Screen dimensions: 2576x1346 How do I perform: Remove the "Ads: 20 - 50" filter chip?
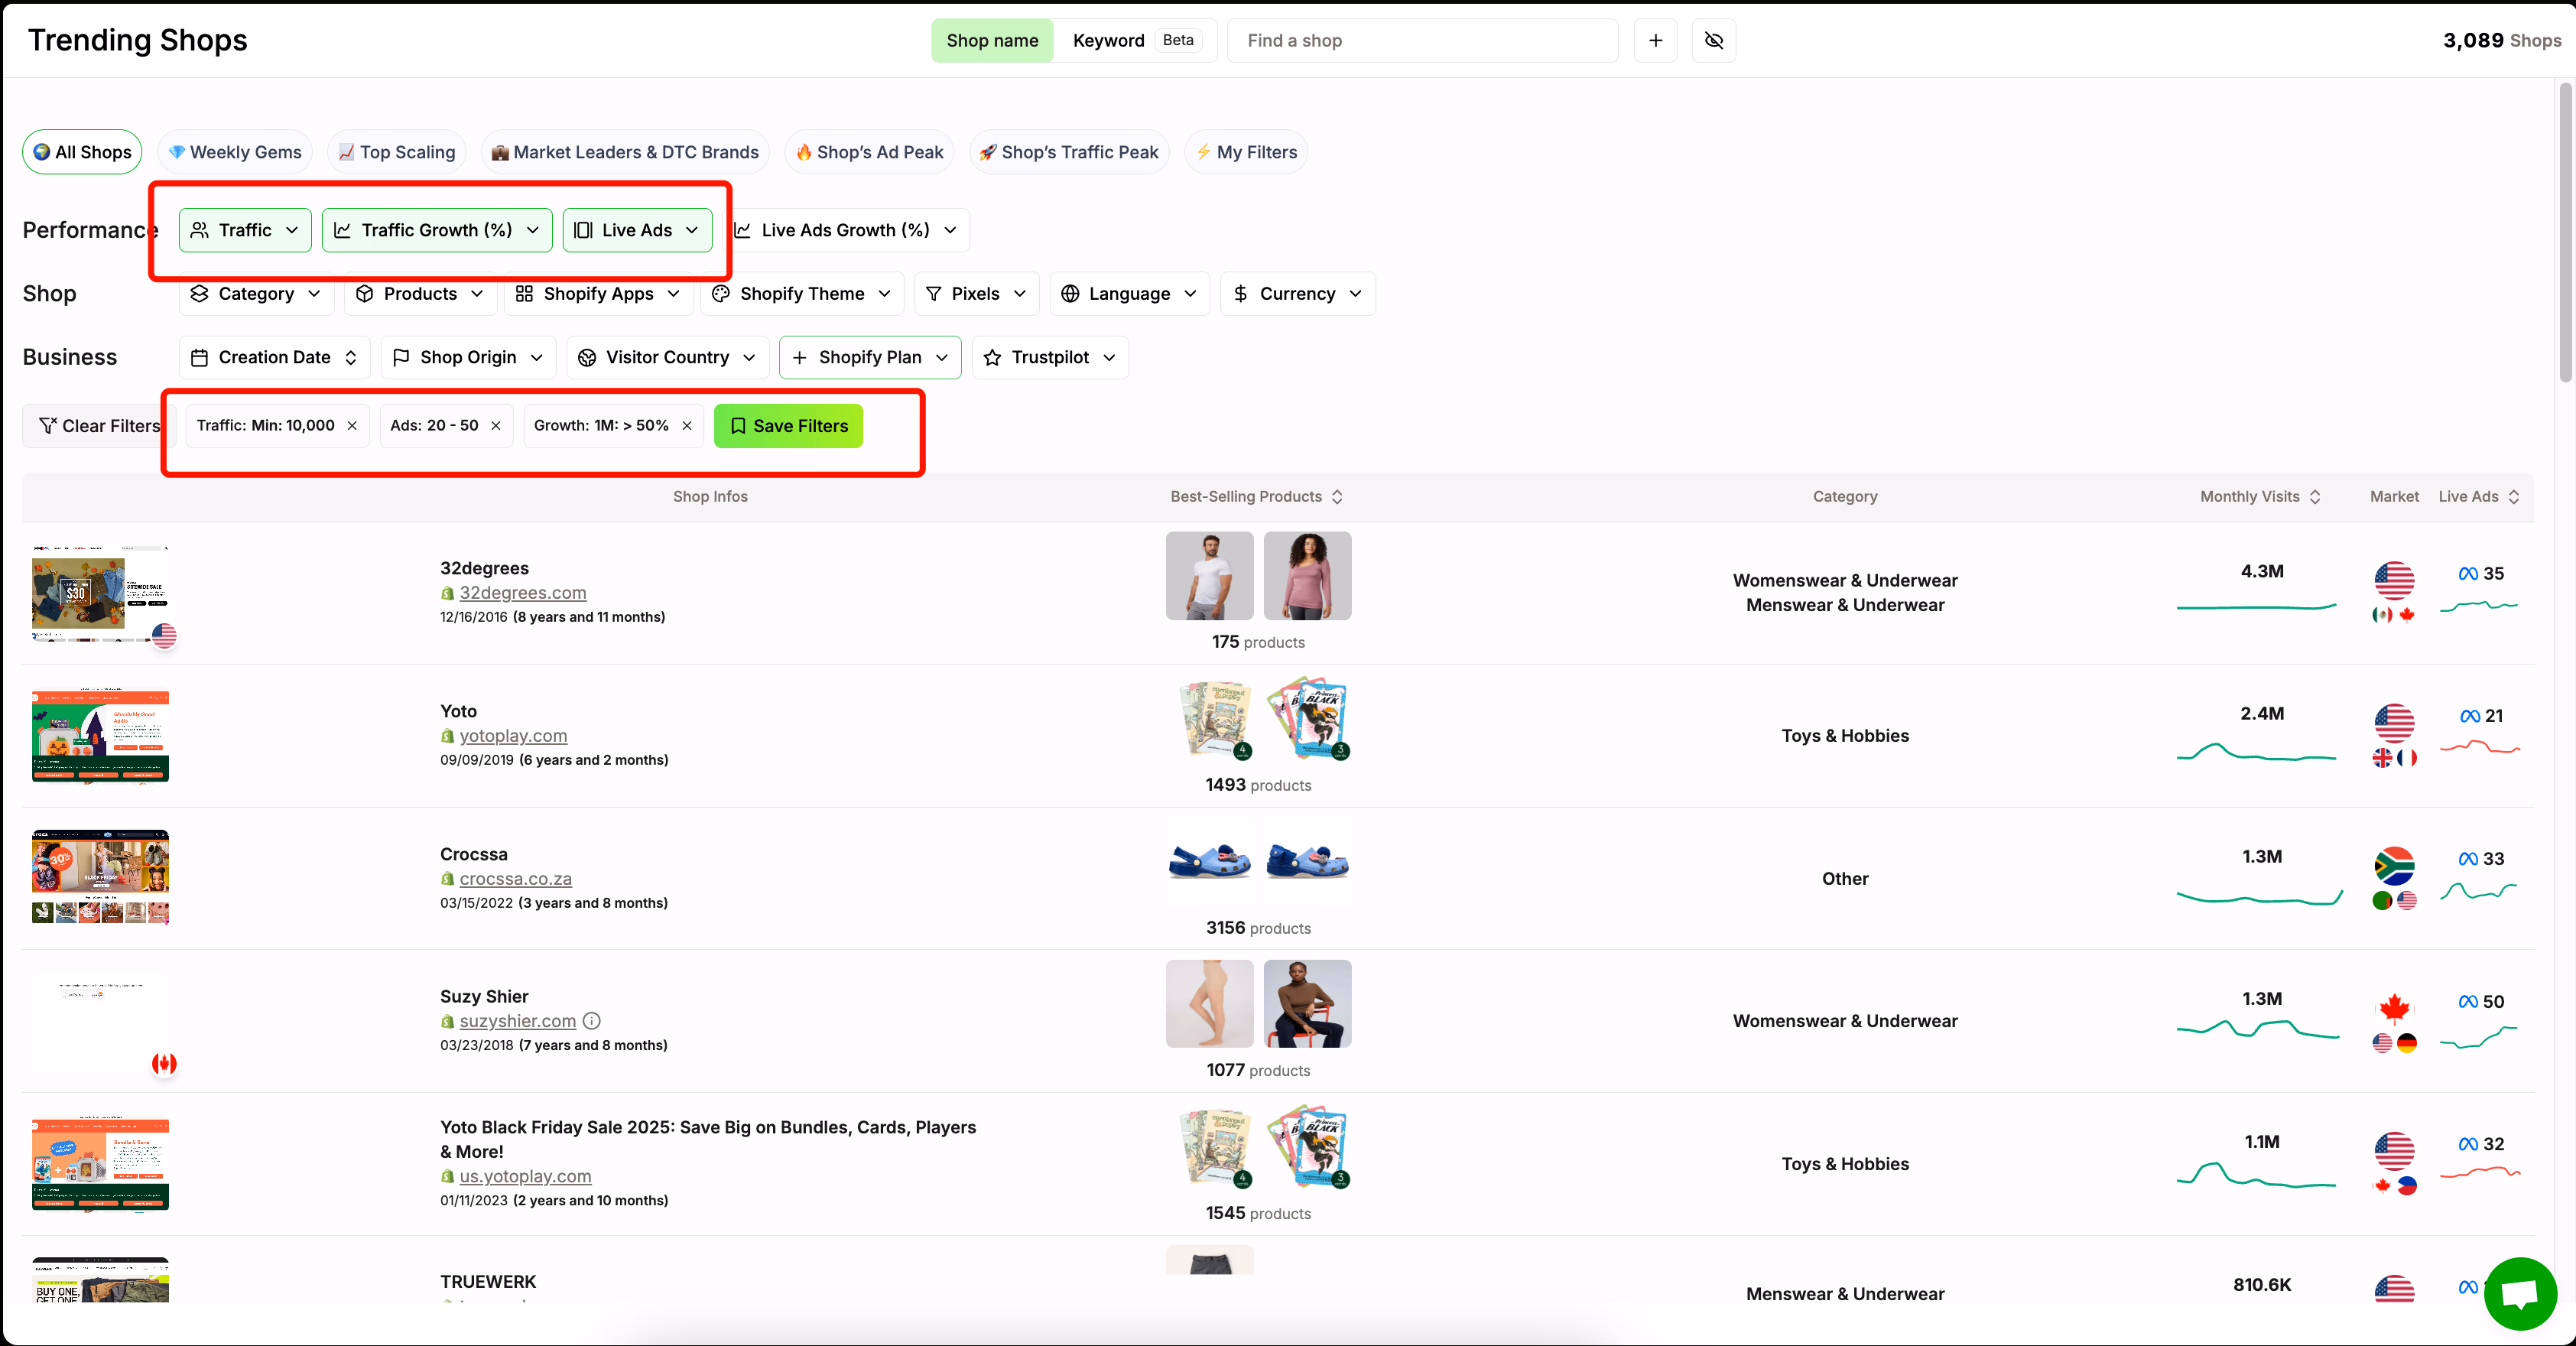coord(497,425)
